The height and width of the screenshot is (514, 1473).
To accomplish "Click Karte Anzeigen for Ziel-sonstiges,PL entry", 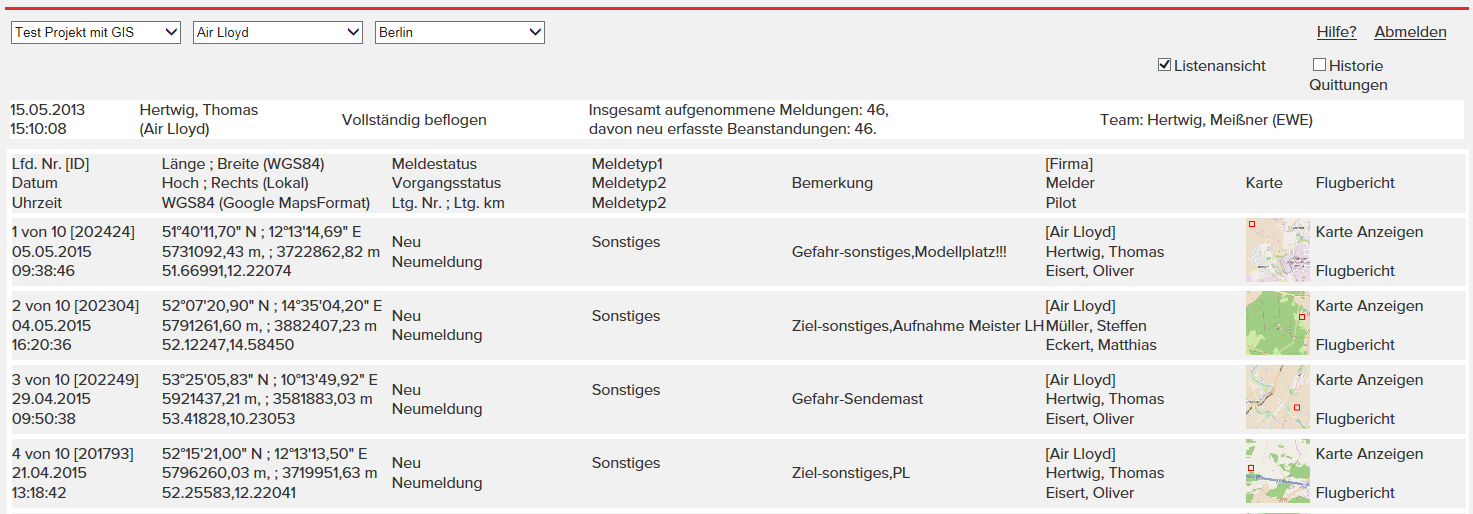I will 1369,454.
